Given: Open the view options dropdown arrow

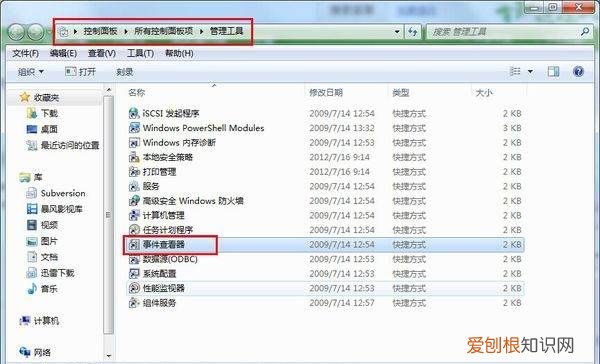Looking at the screenshot, I should click(530, 72).
